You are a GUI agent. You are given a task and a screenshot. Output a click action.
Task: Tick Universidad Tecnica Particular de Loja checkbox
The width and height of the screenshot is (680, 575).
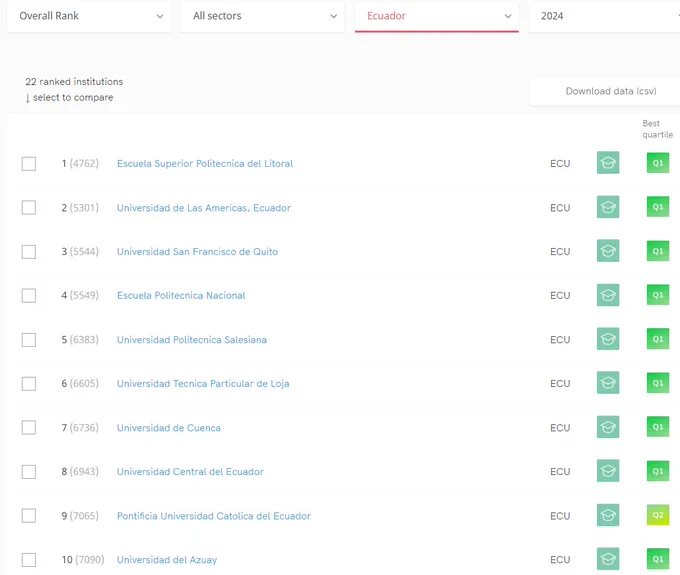(x=29, y=384)
